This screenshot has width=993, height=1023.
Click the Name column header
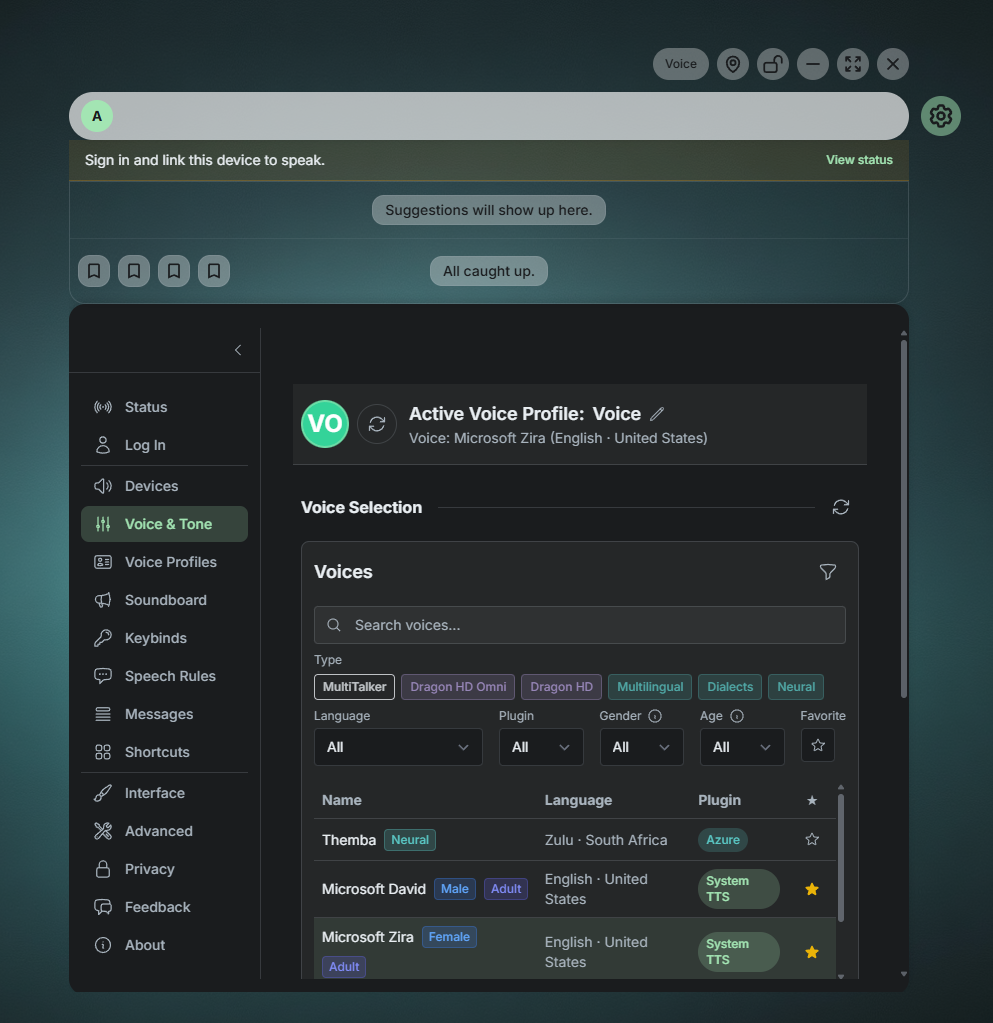pos(341,801)
